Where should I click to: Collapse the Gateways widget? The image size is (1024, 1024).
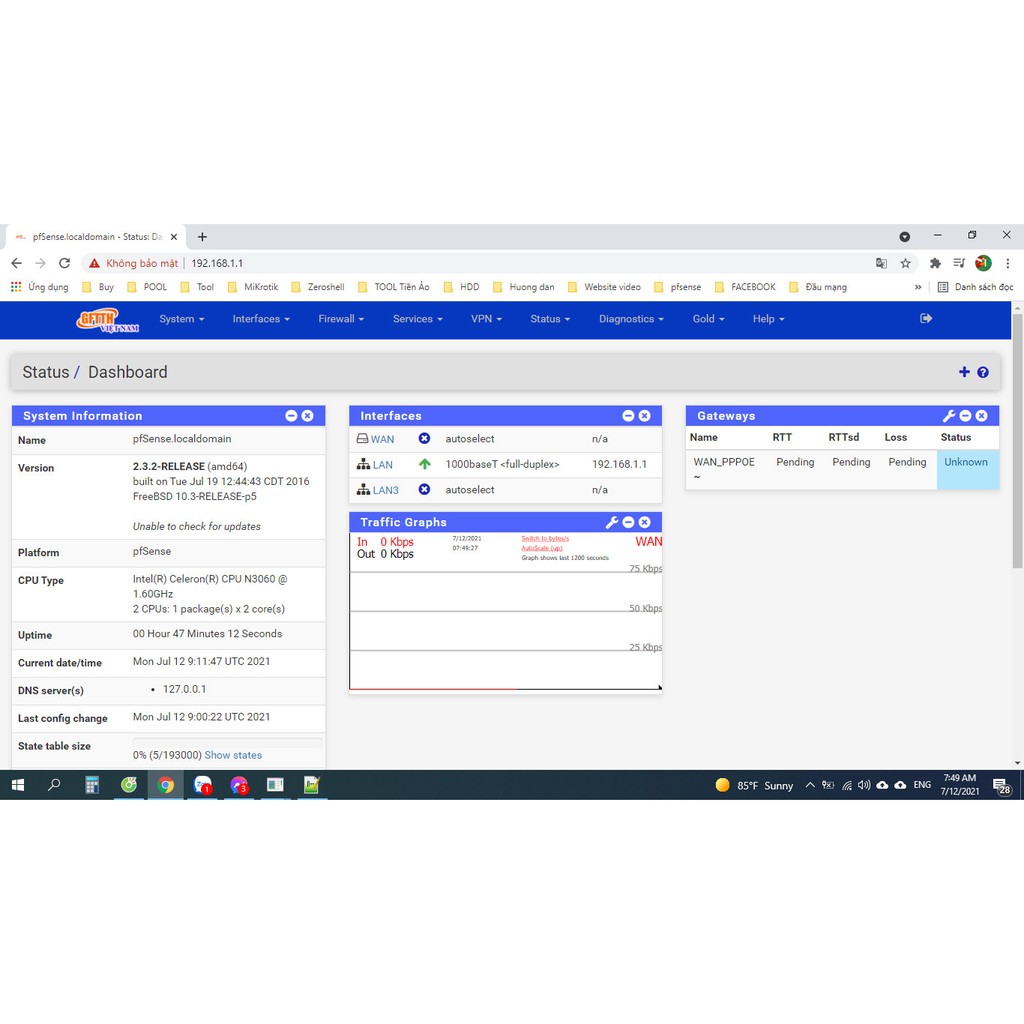[965, 416]
